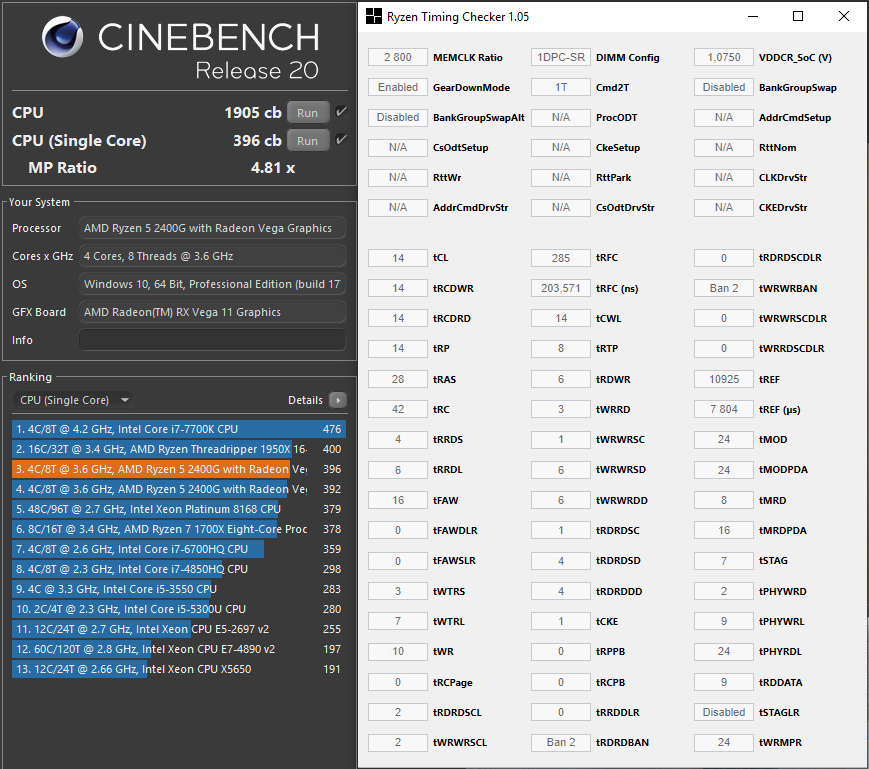Click the Cinebench logo sphere icon

pos(62,37)
